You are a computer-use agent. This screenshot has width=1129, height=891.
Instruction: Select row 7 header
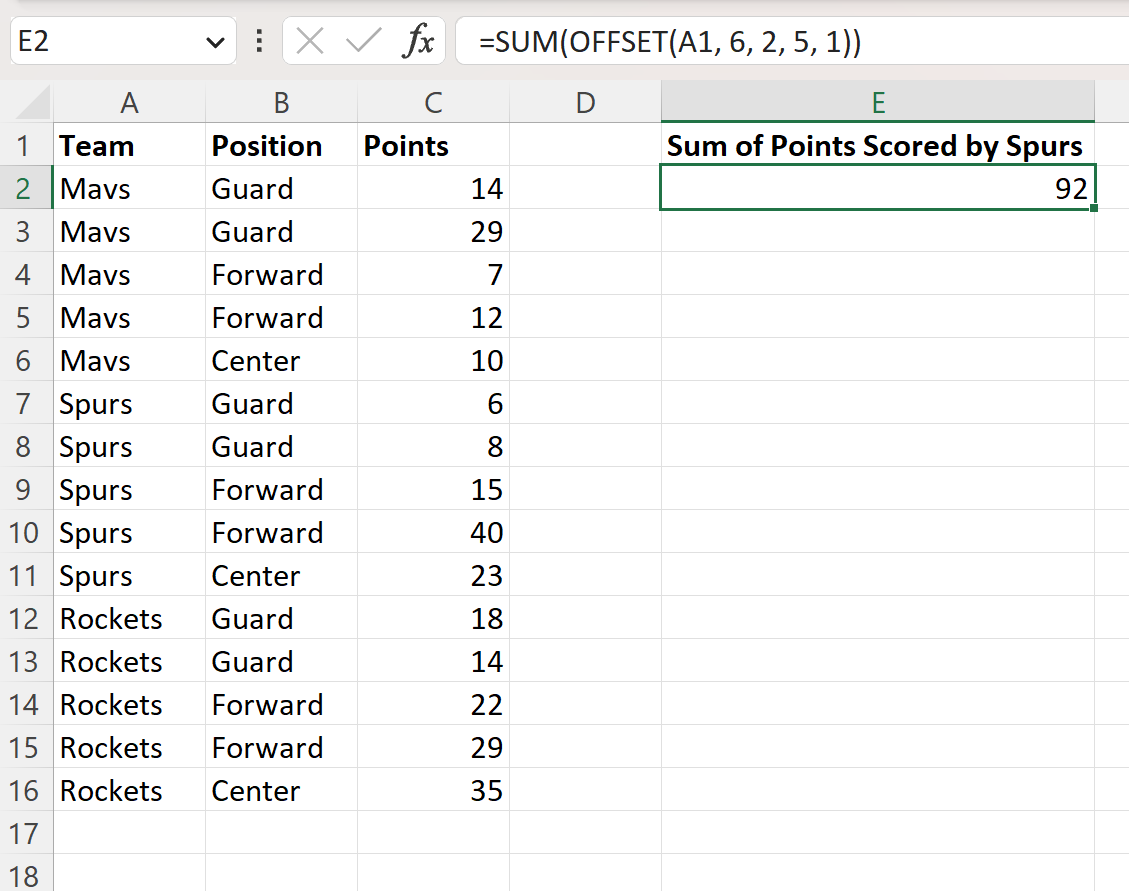[26, 404]
